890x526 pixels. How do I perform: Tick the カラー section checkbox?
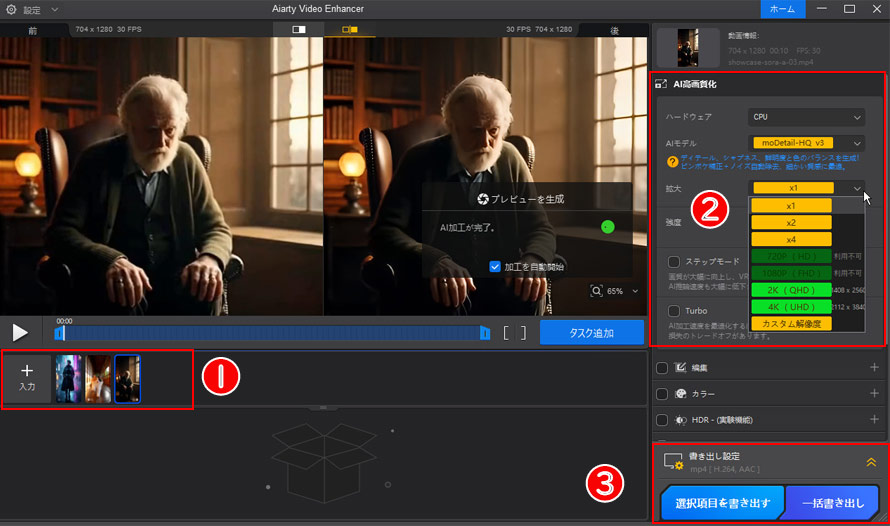coord(662,394)
